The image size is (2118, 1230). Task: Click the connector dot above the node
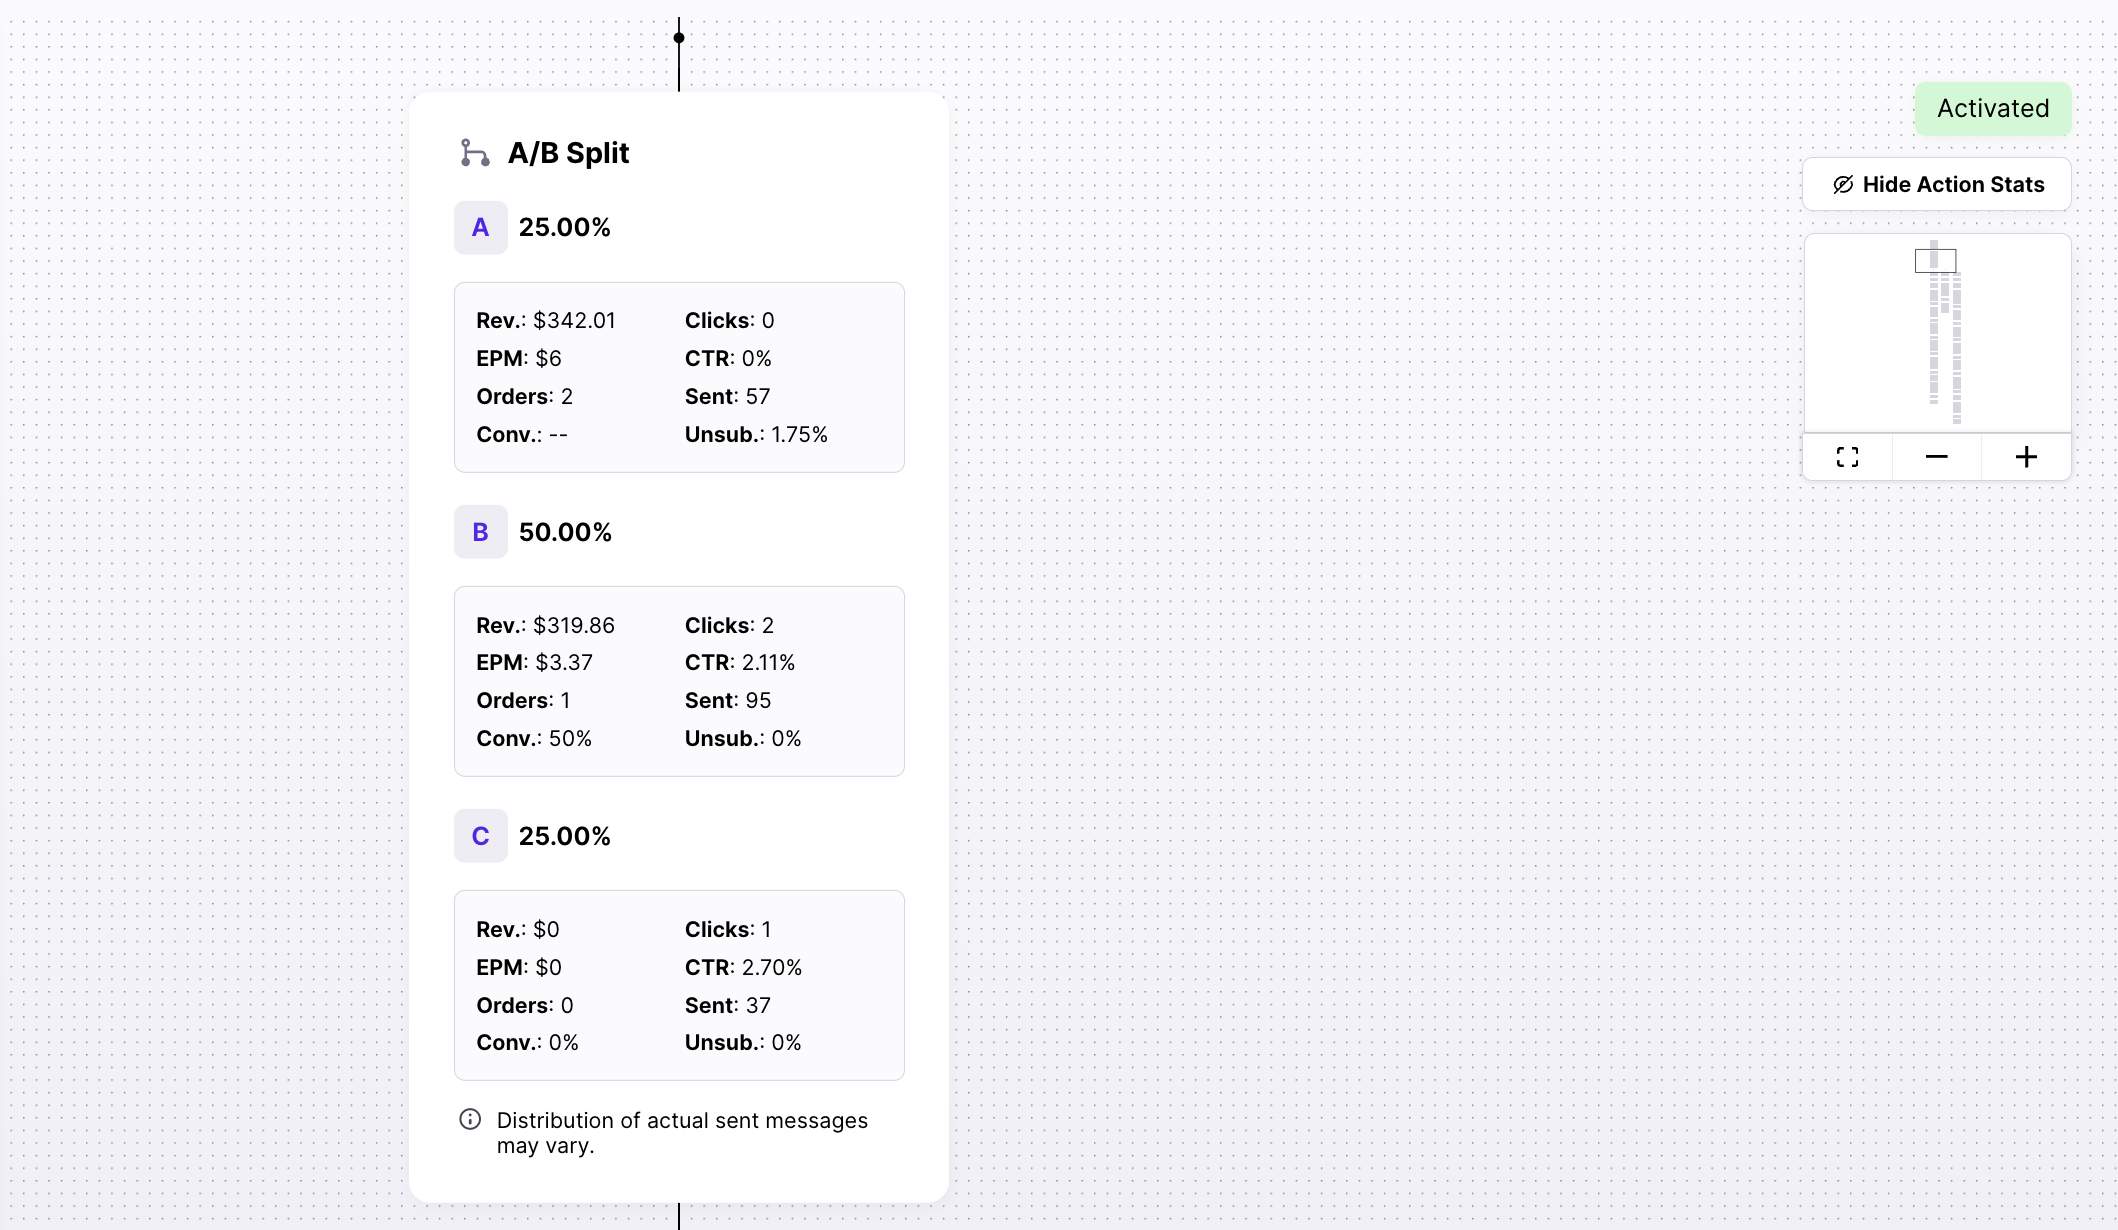click(679, 37)
